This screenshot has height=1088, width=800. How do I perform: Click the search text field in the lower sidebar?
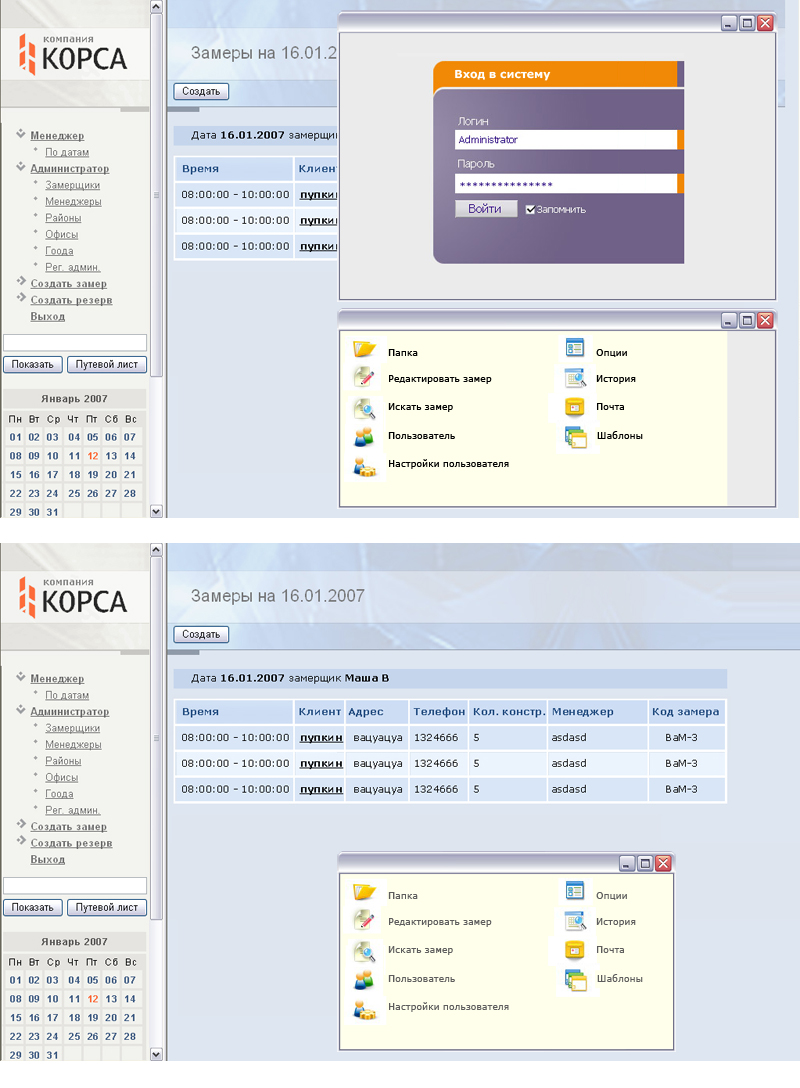(75, 886)
